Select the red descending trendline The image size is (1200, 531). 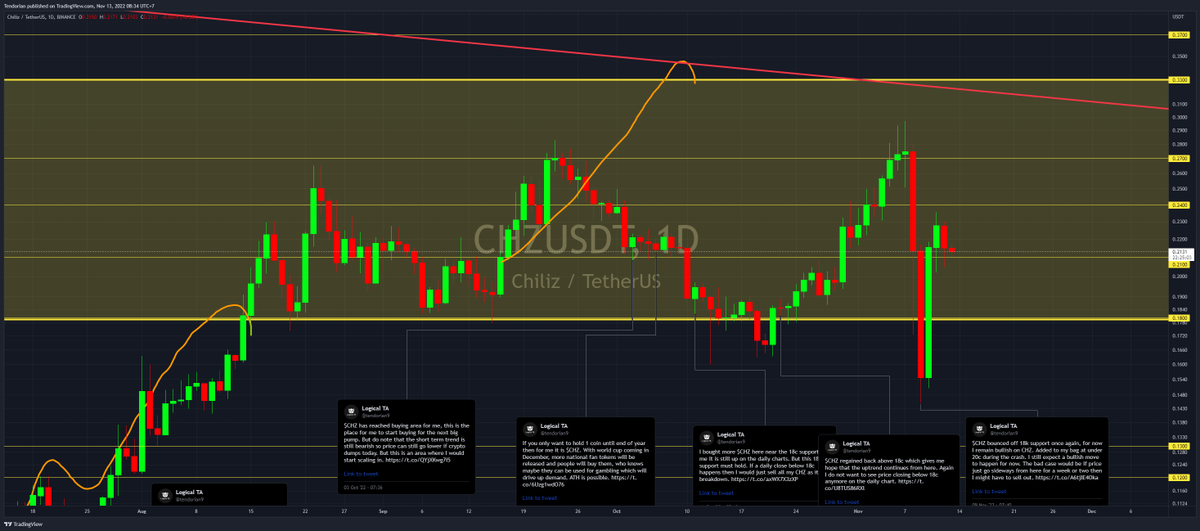[650, 58]
